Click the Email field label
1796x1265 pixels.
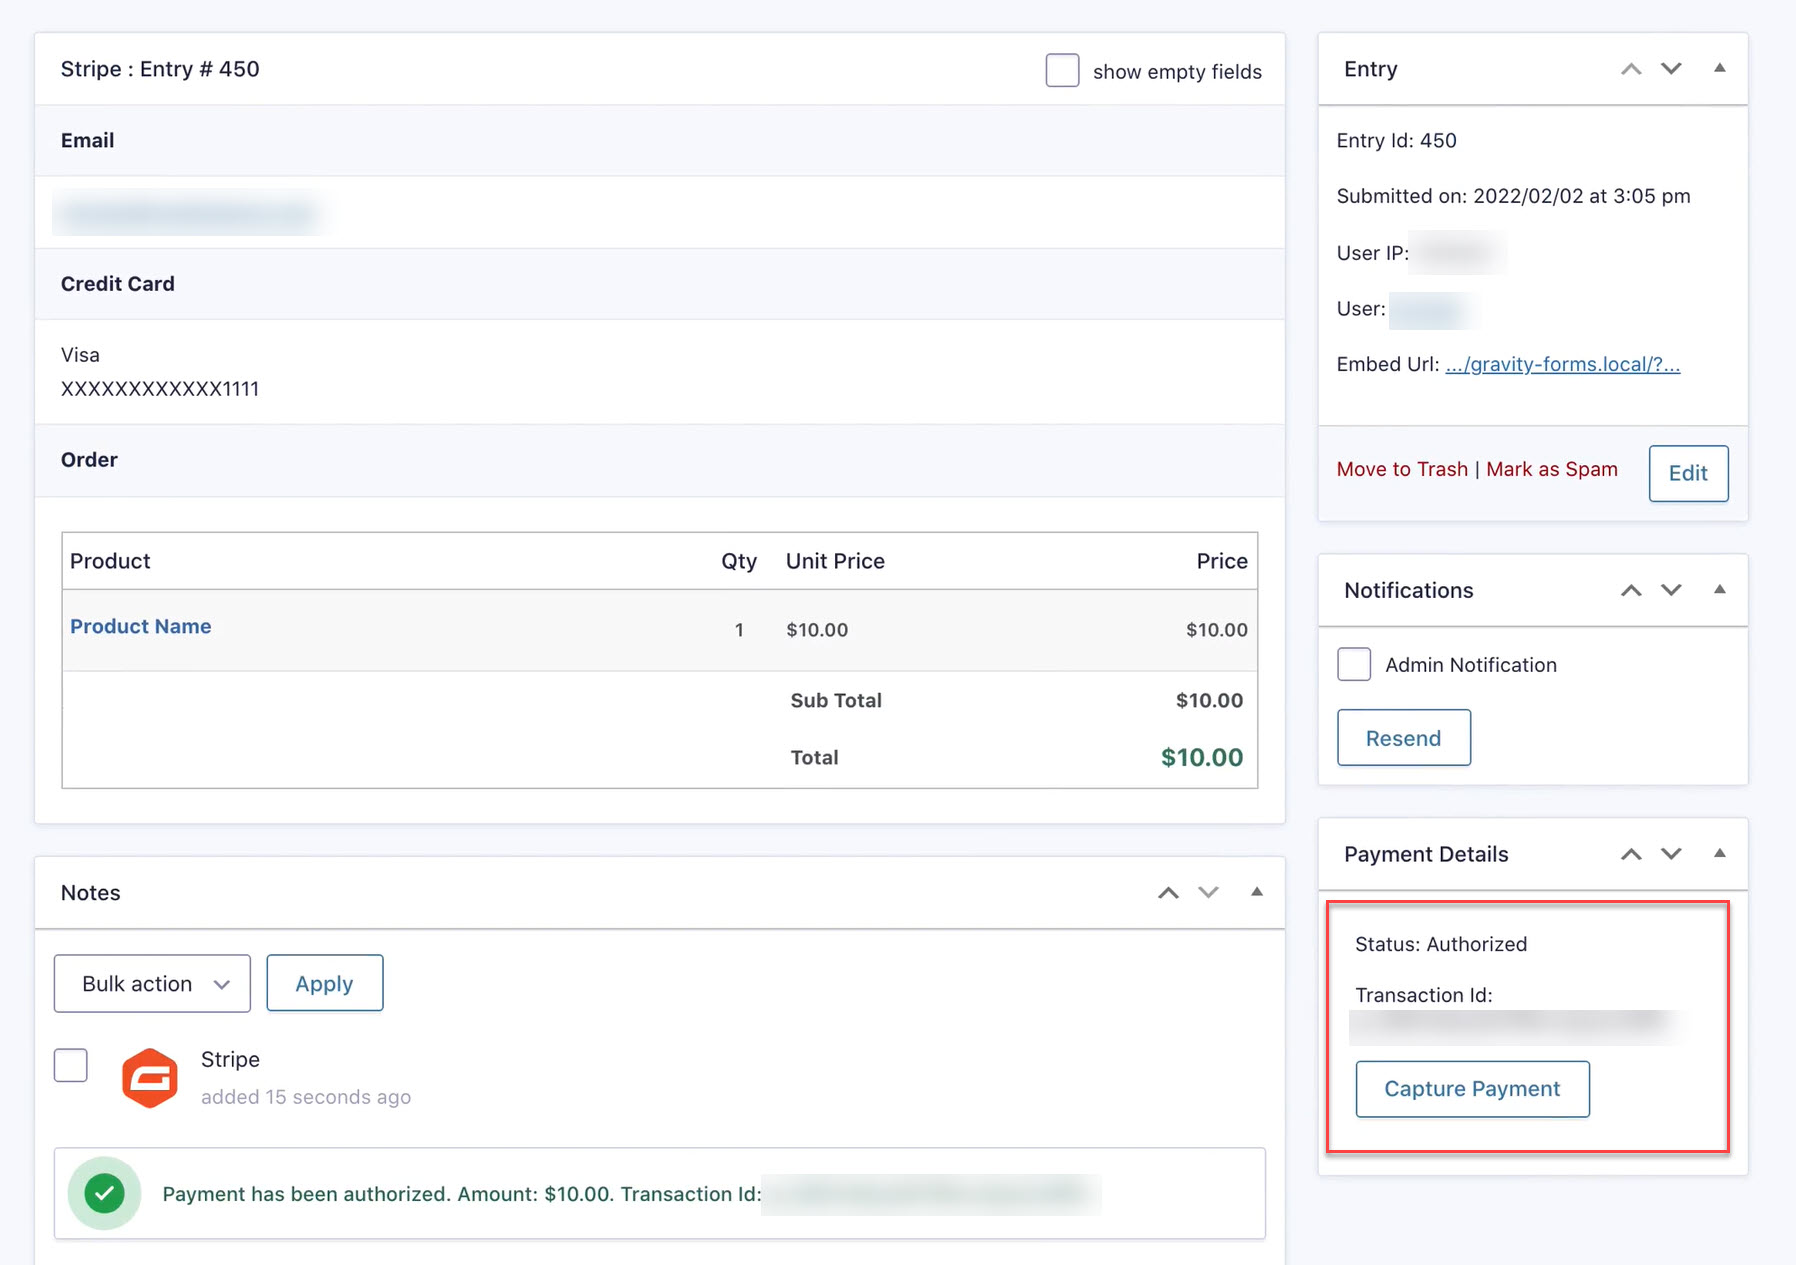pos(88,141)
